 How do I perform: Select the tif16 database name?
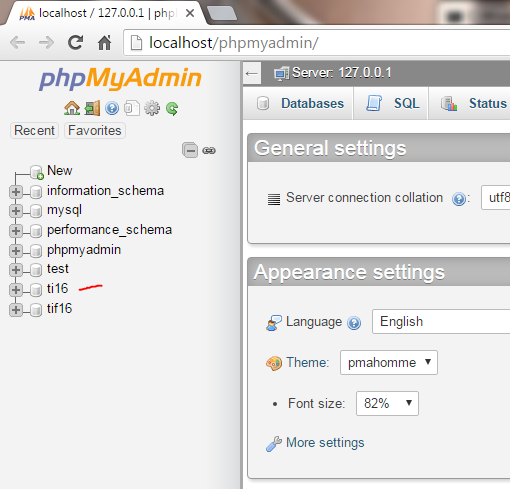pos(59,308)
